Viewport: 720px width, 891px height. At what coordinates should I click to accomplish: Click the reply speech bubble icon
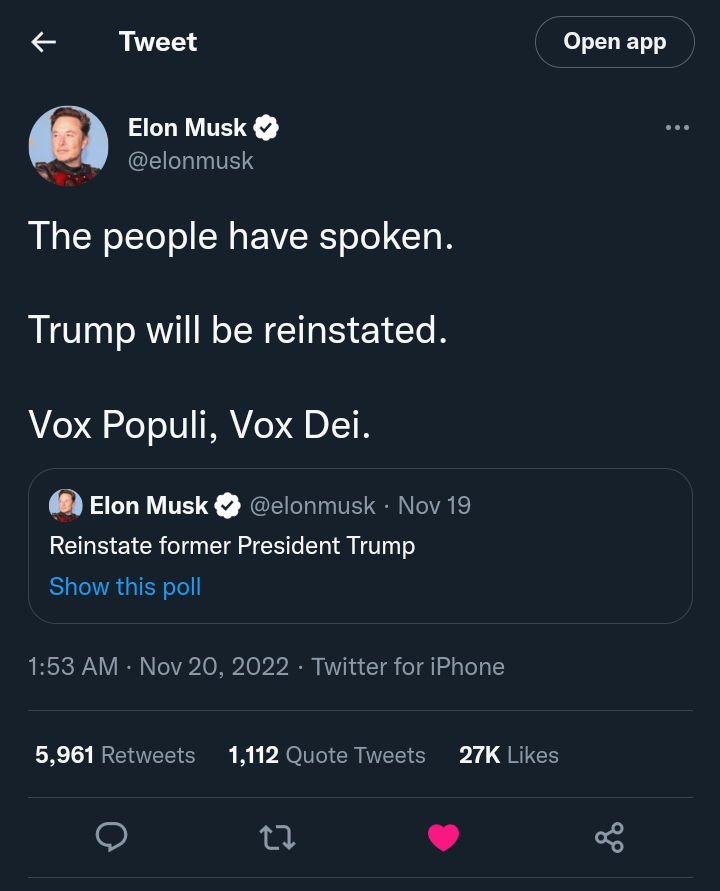(111, 836)
